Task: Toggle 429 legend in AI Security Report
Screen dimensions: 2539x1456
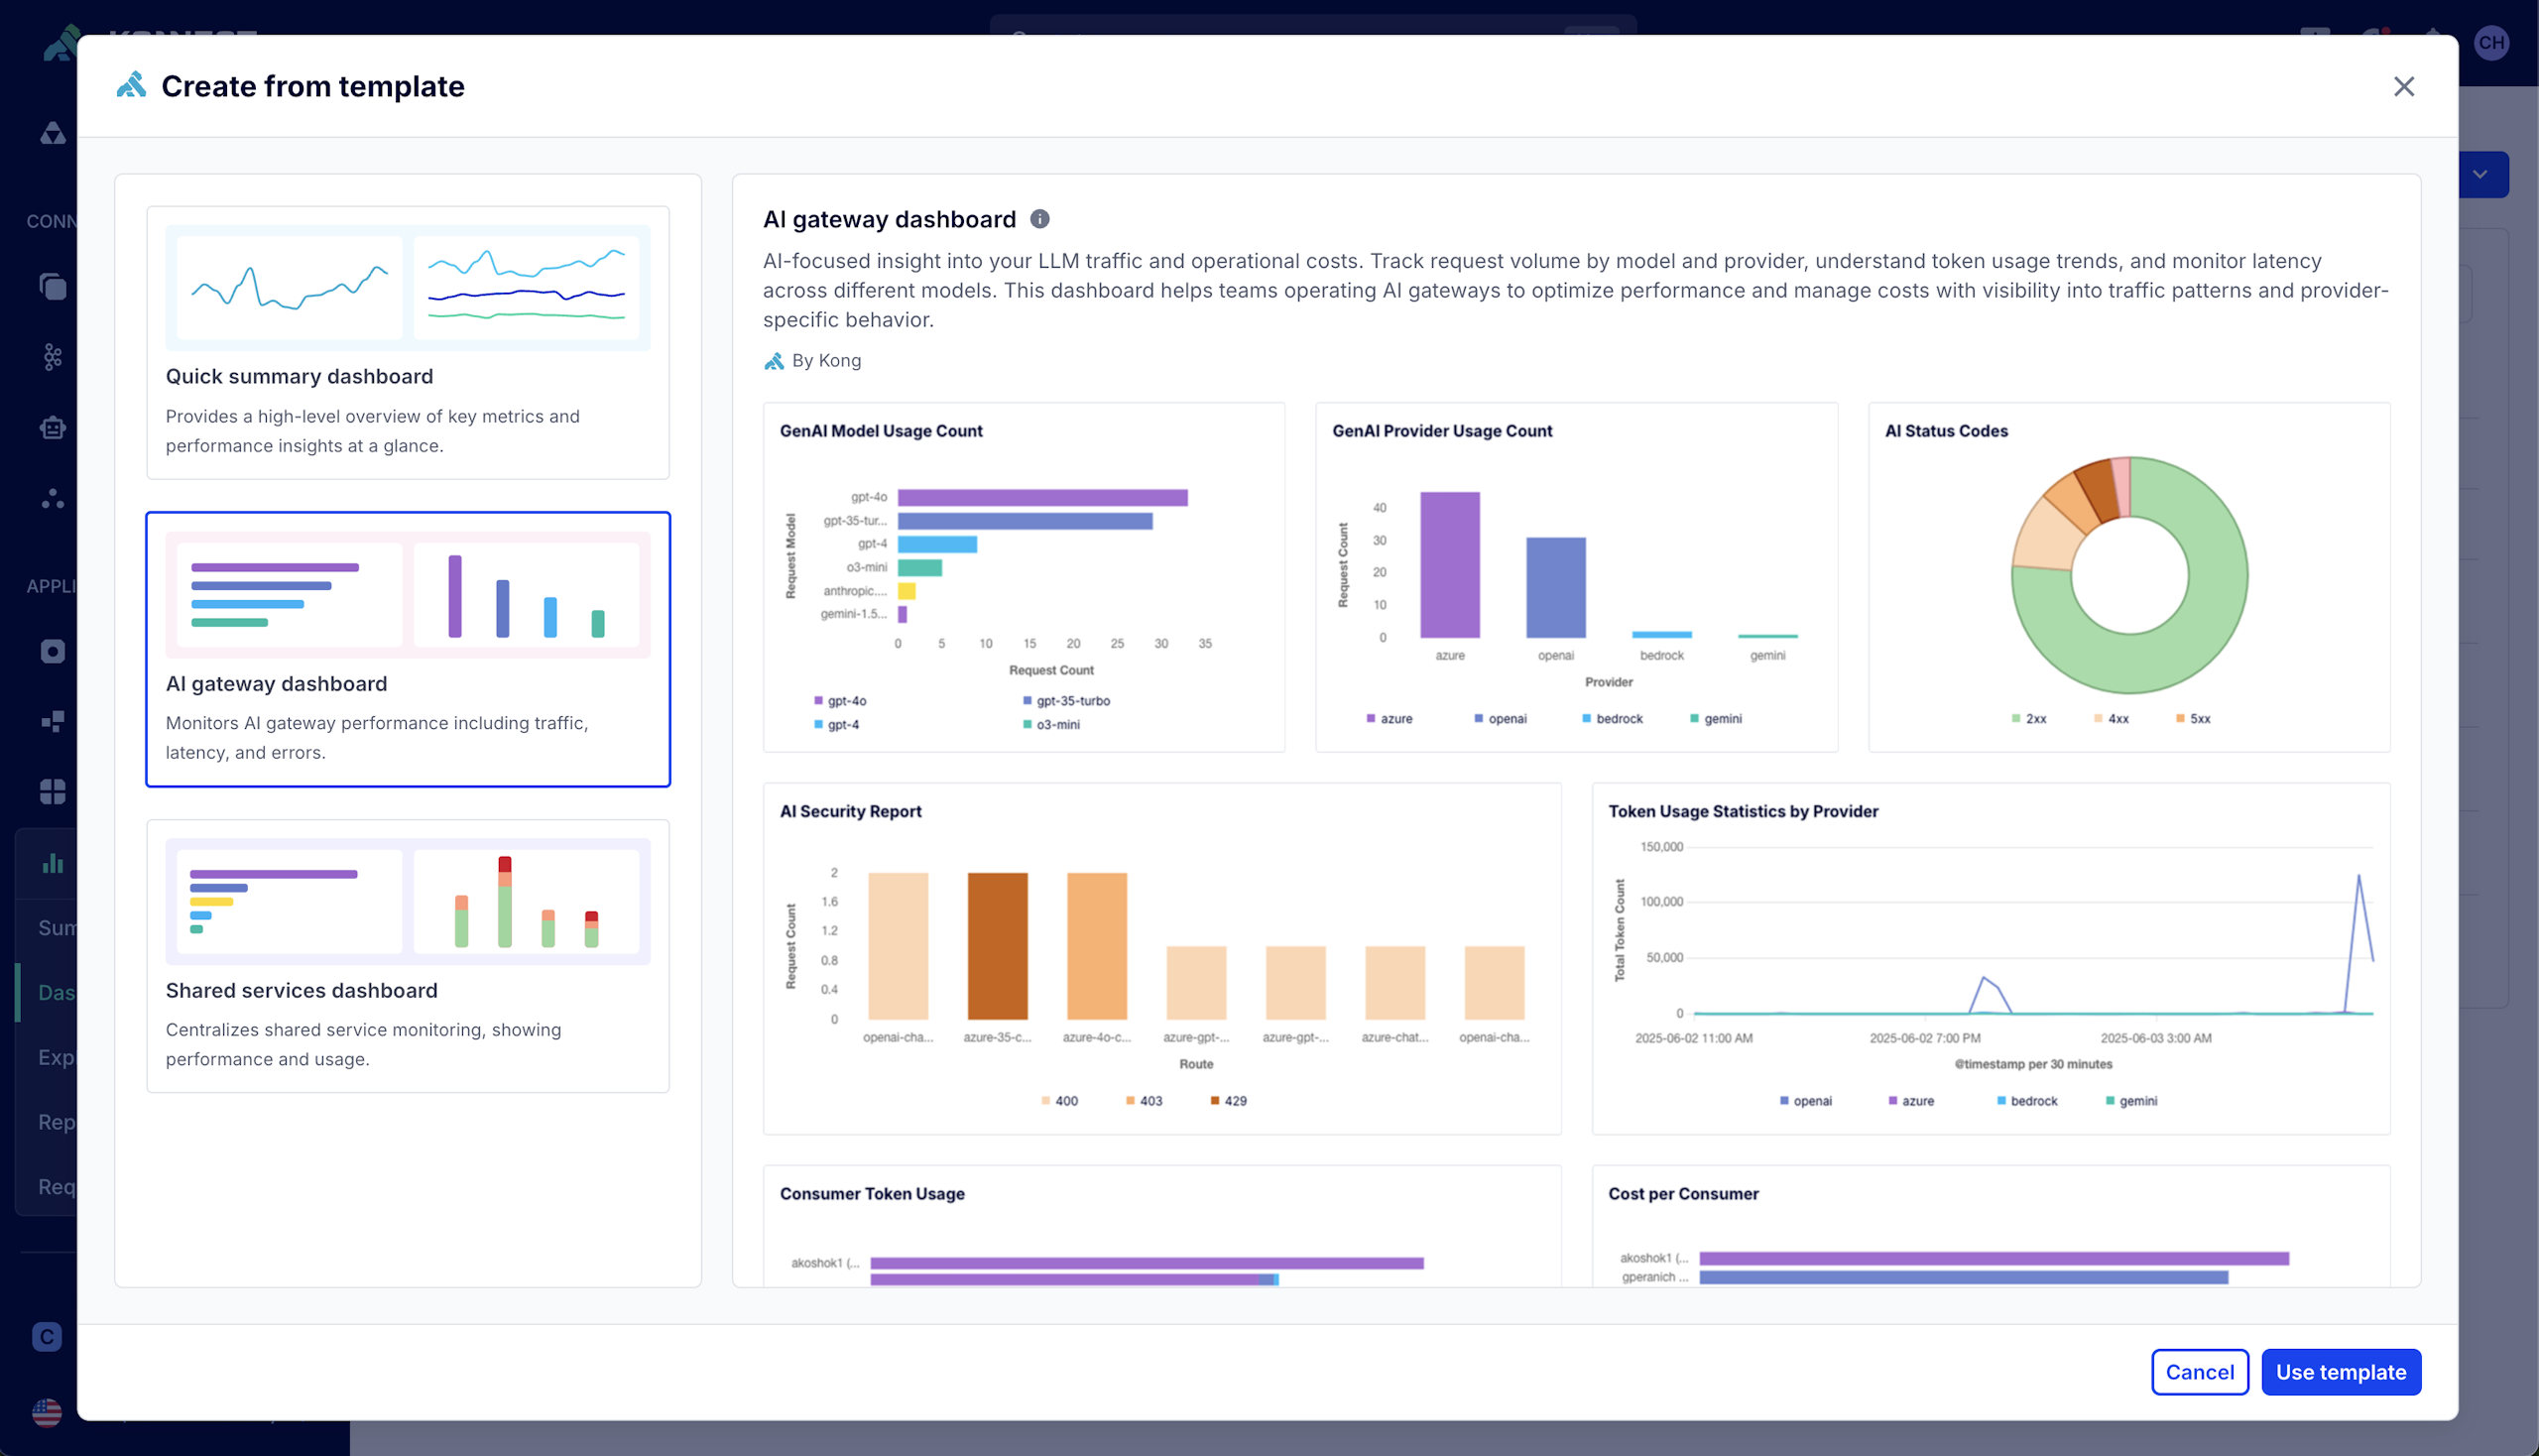Action: (x=1228, y=1101)
